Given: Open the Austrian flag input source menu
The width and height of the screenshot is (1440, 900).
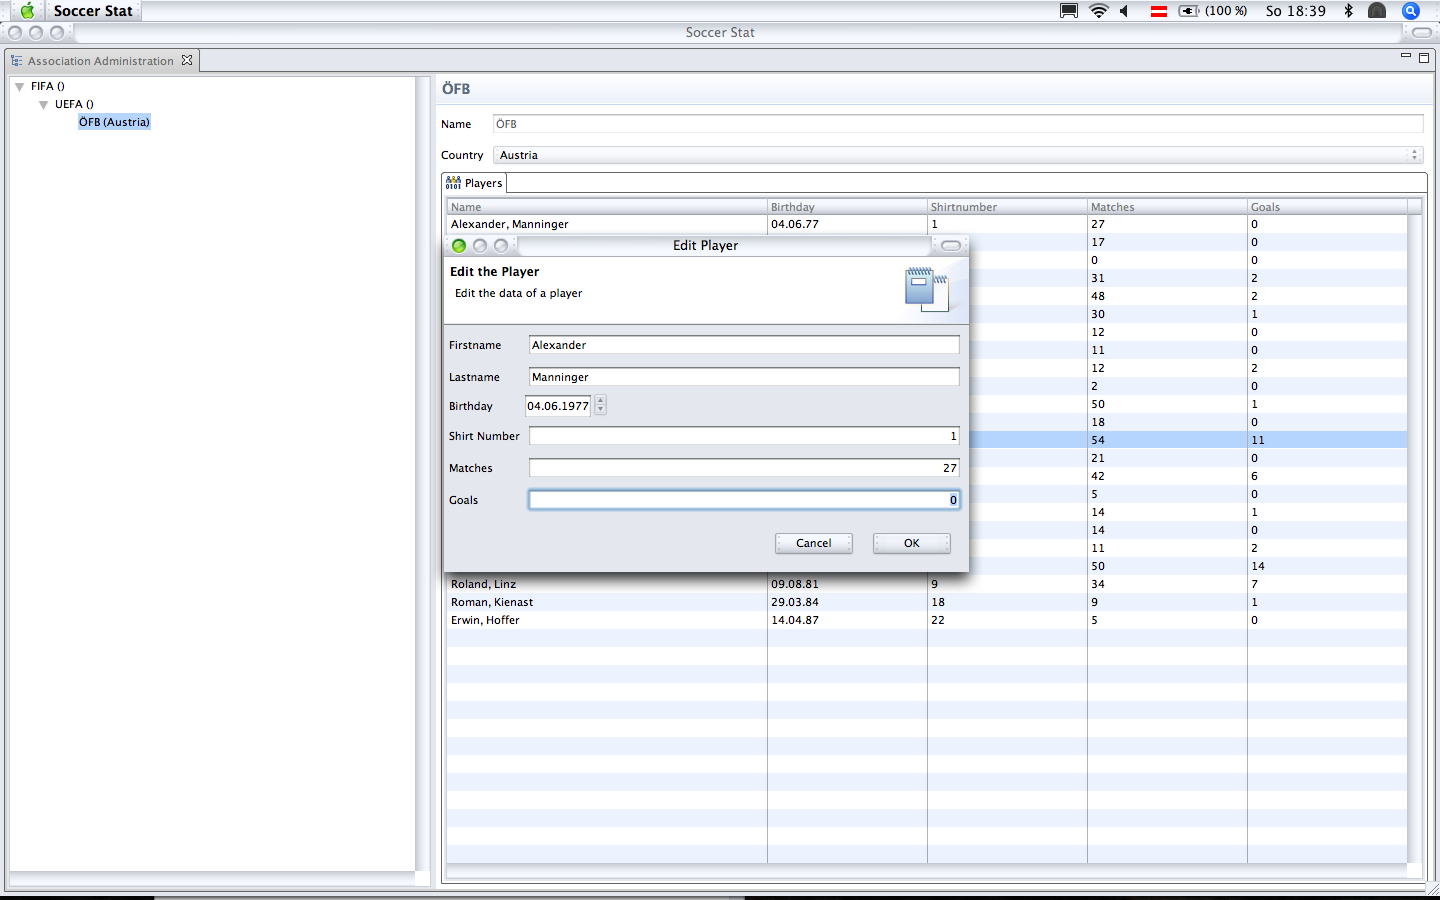Looking at the screenshot, I should 1159,11.
